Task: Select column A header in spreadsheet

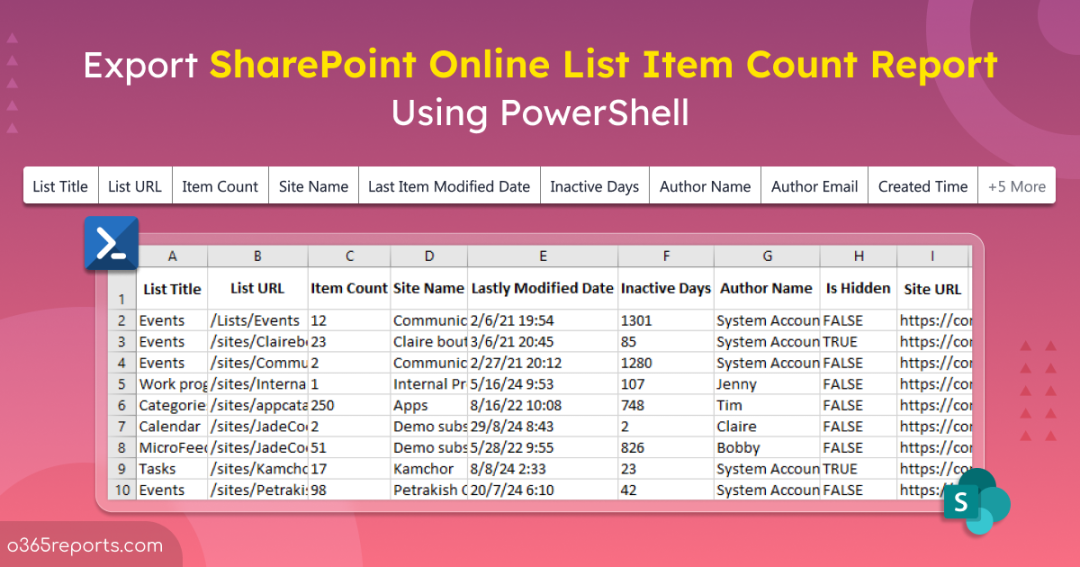Action: tap(172, 256)
